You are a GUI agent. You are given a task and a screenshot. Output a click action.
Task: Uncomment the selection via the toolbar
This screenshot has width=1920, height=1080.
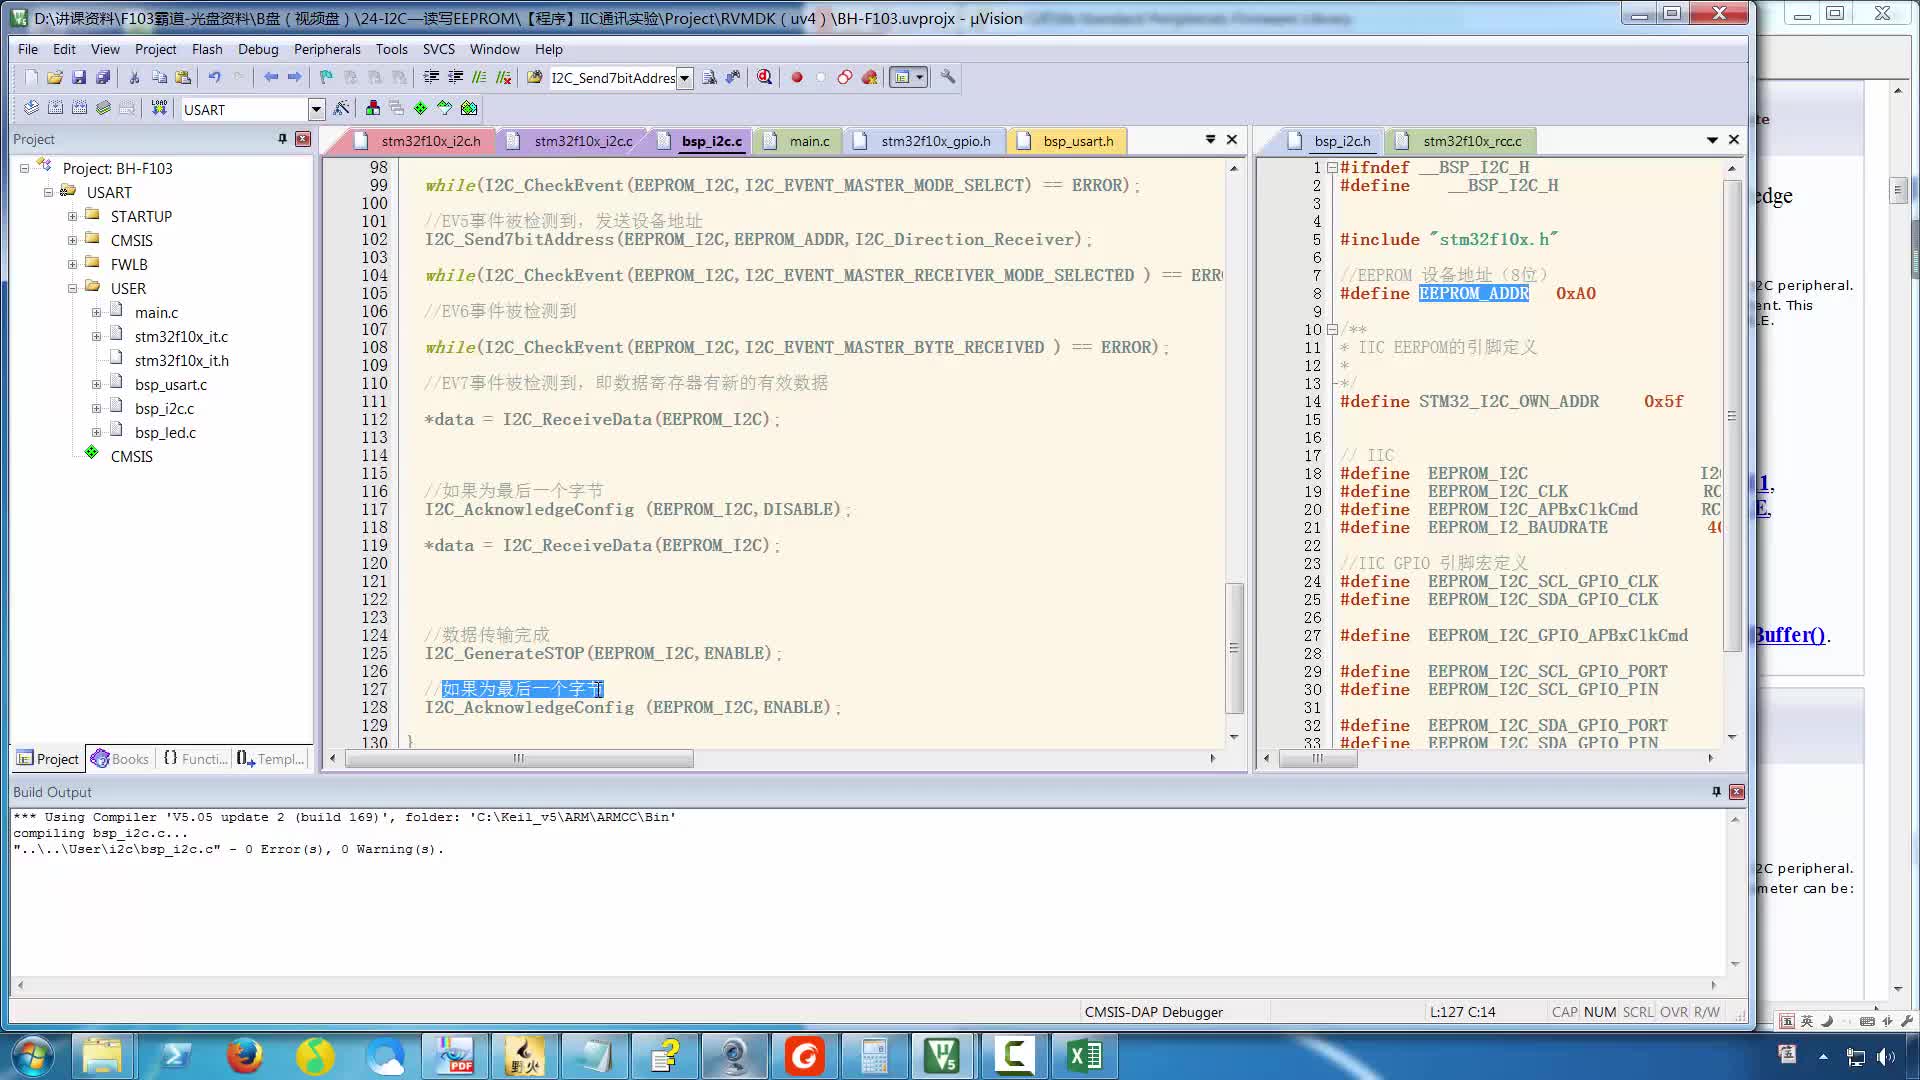(x=503, y=77)
